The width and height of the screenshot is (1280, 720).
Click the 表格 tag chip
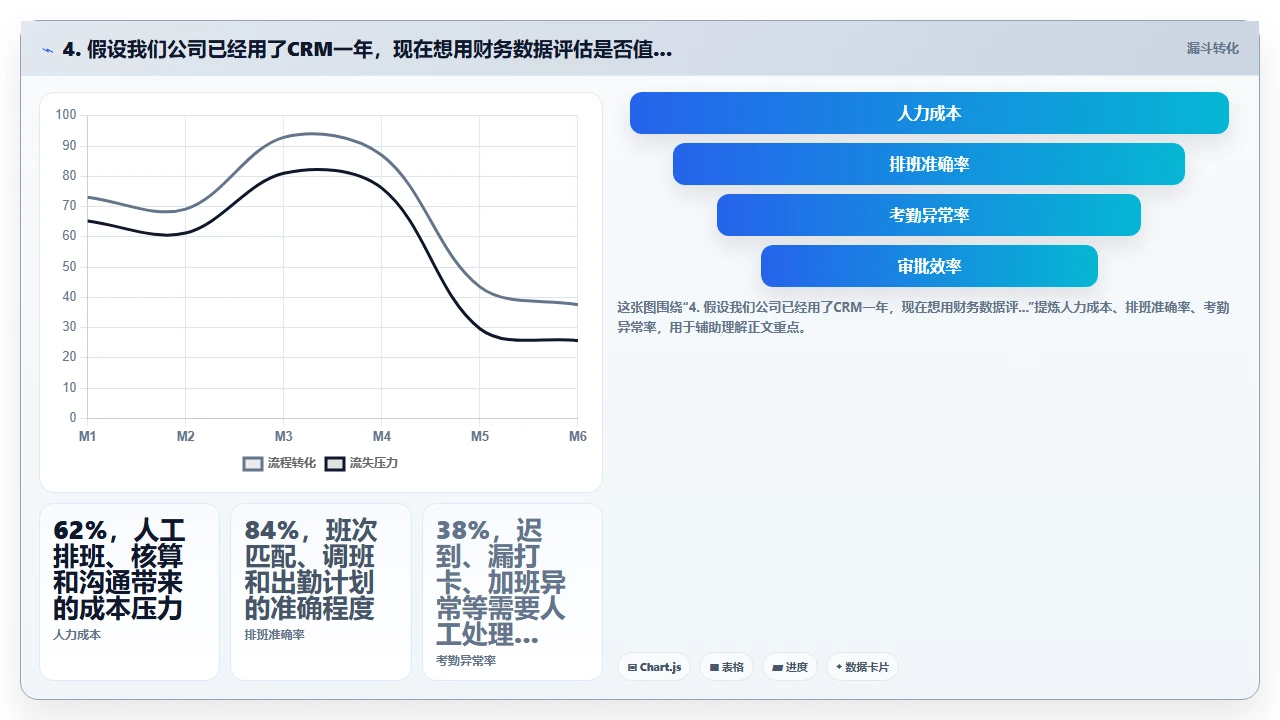pos(726,667)
